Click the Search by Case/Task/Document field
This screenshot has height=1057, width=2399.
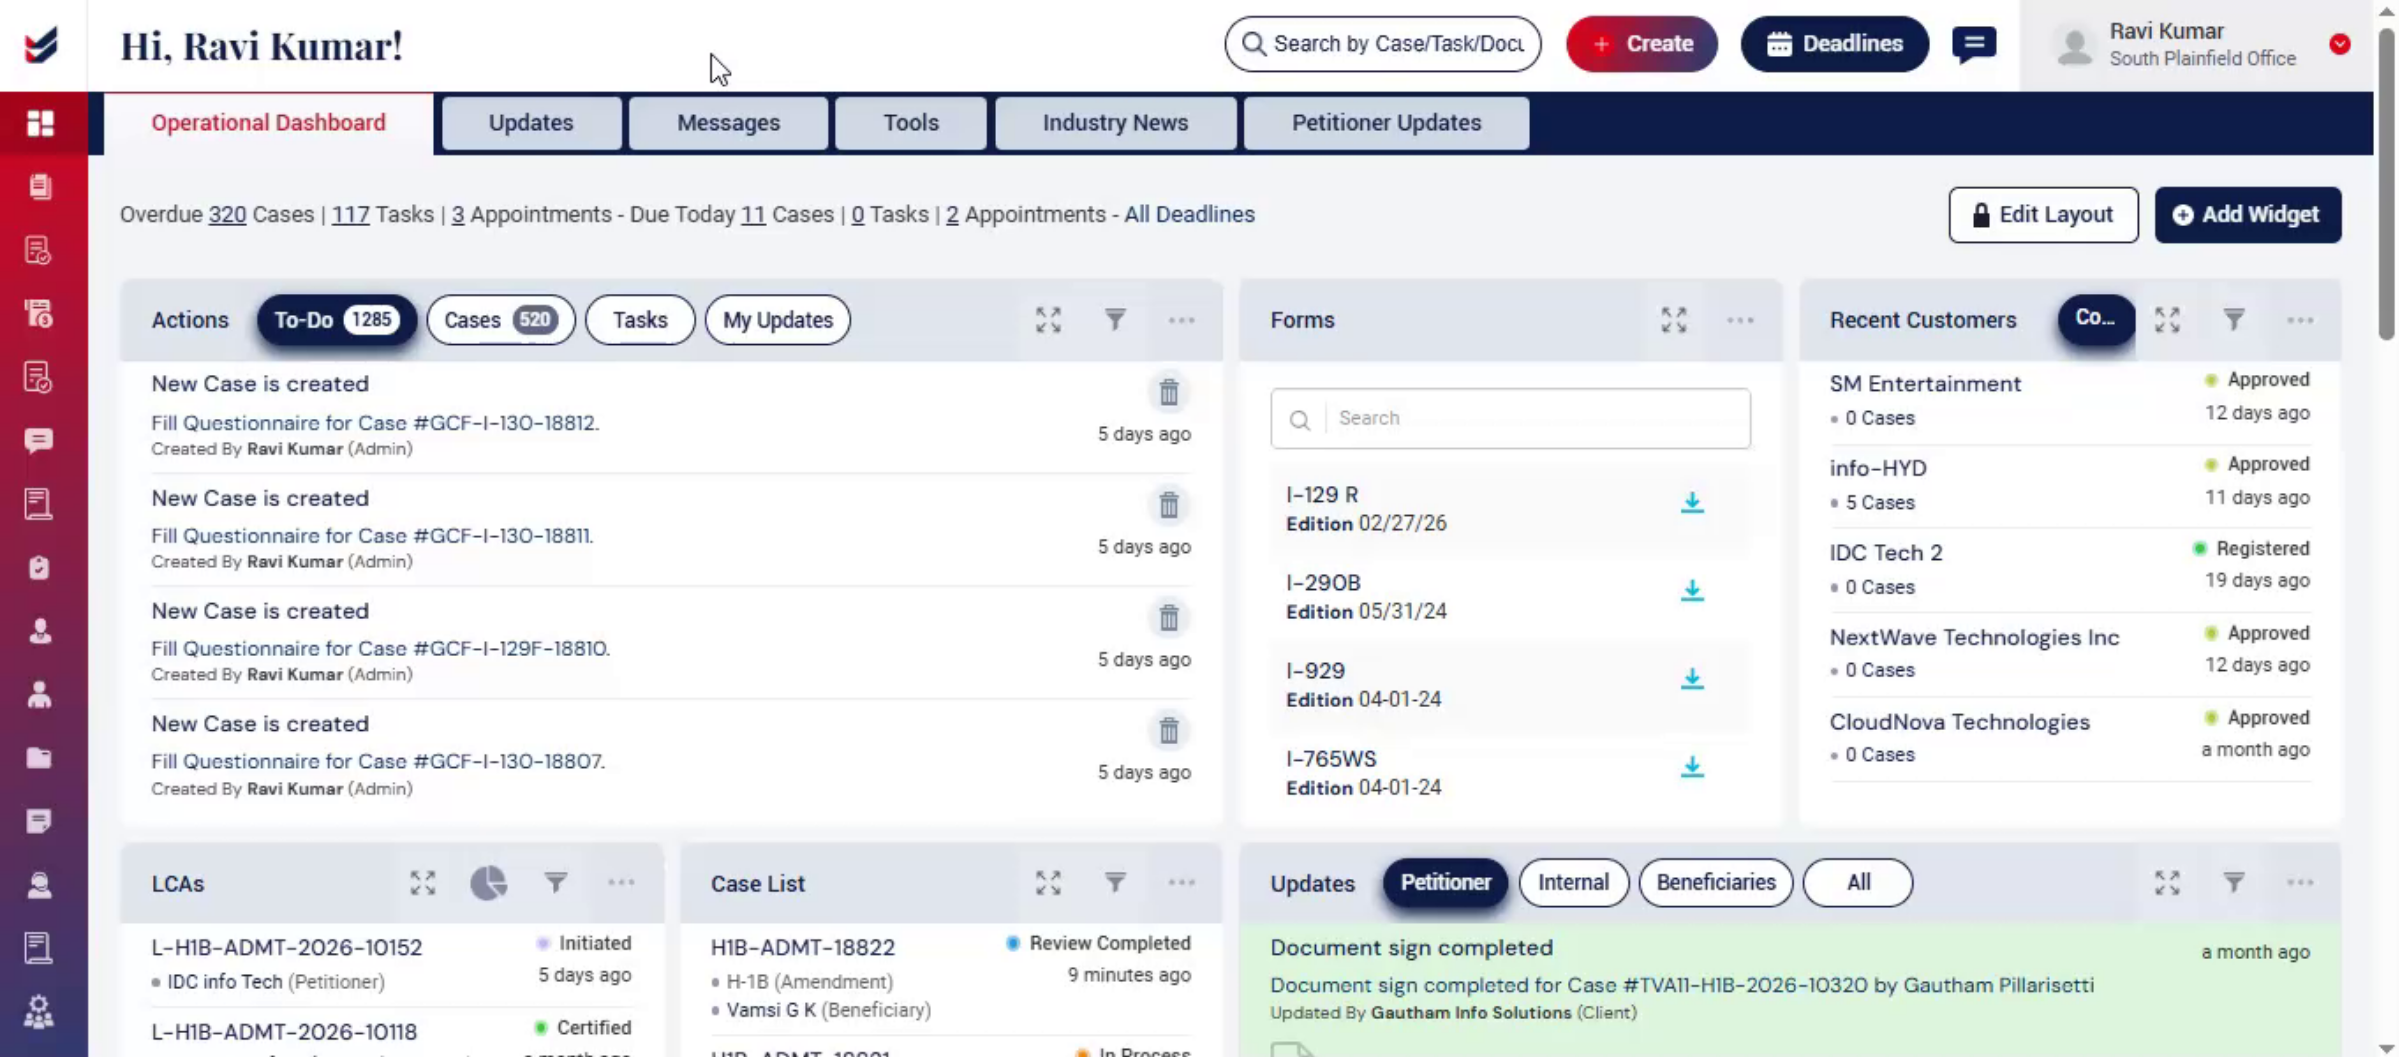point(1383,44)
